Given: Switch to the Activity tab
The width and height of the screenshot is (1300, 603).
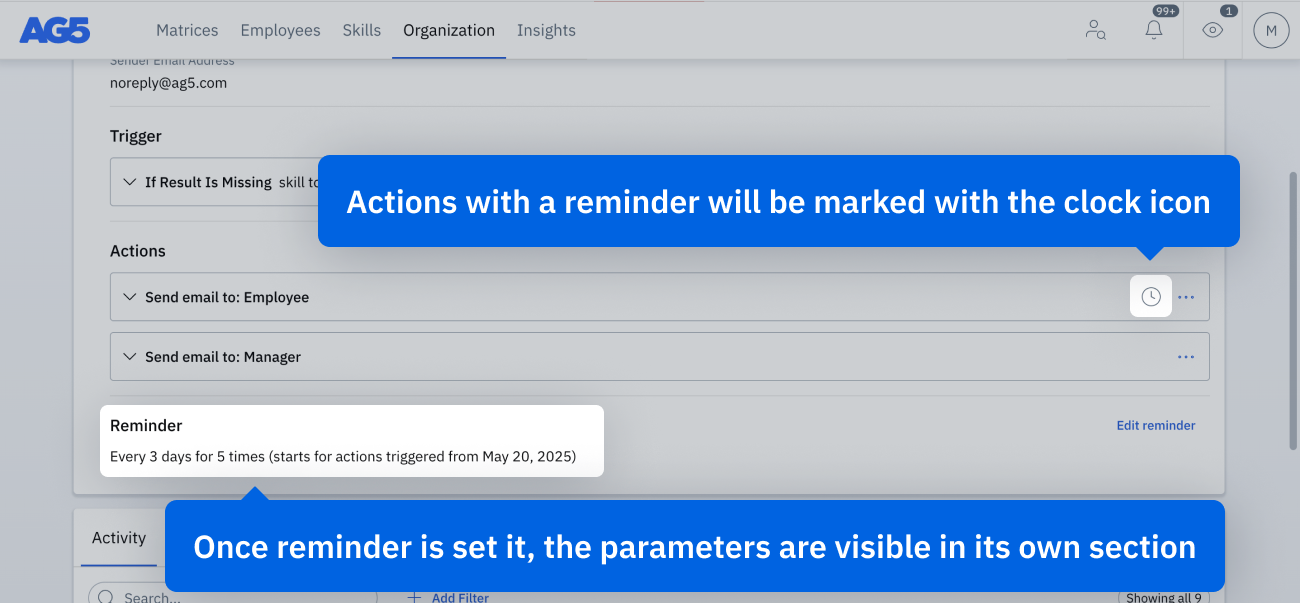Looking at the screenshot, I should point(119,538).
